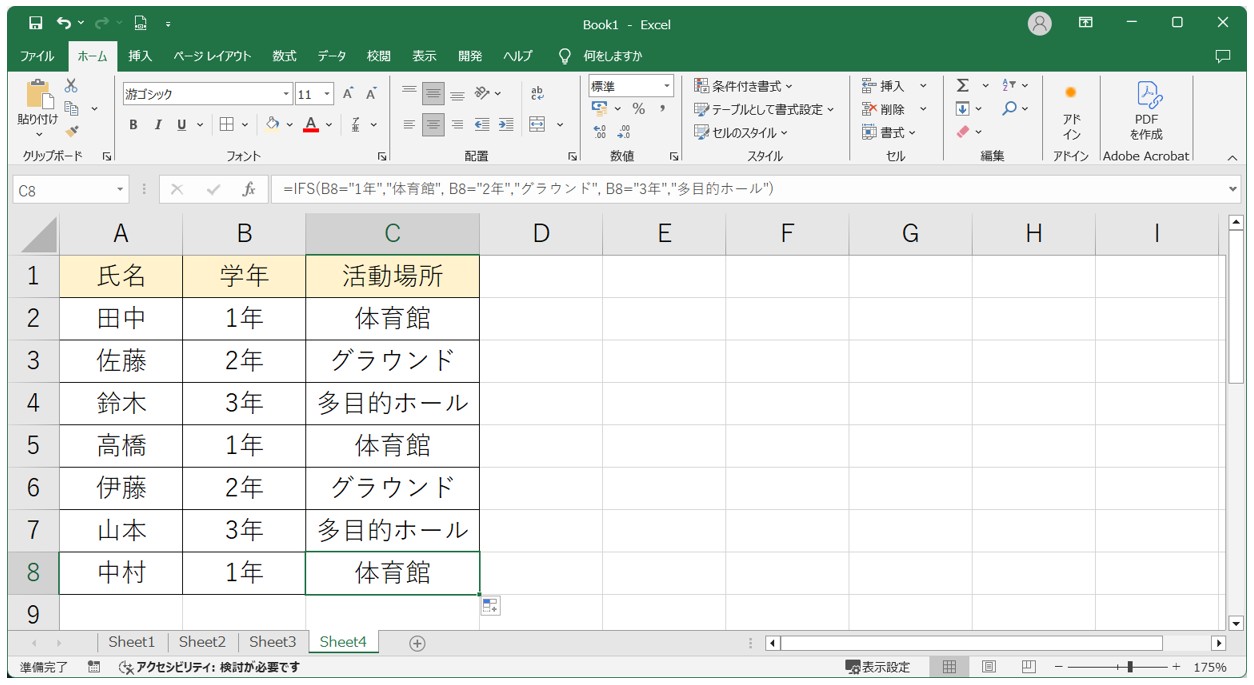
Task: Switch to Page Layout view in status bar
Action: 988,667
